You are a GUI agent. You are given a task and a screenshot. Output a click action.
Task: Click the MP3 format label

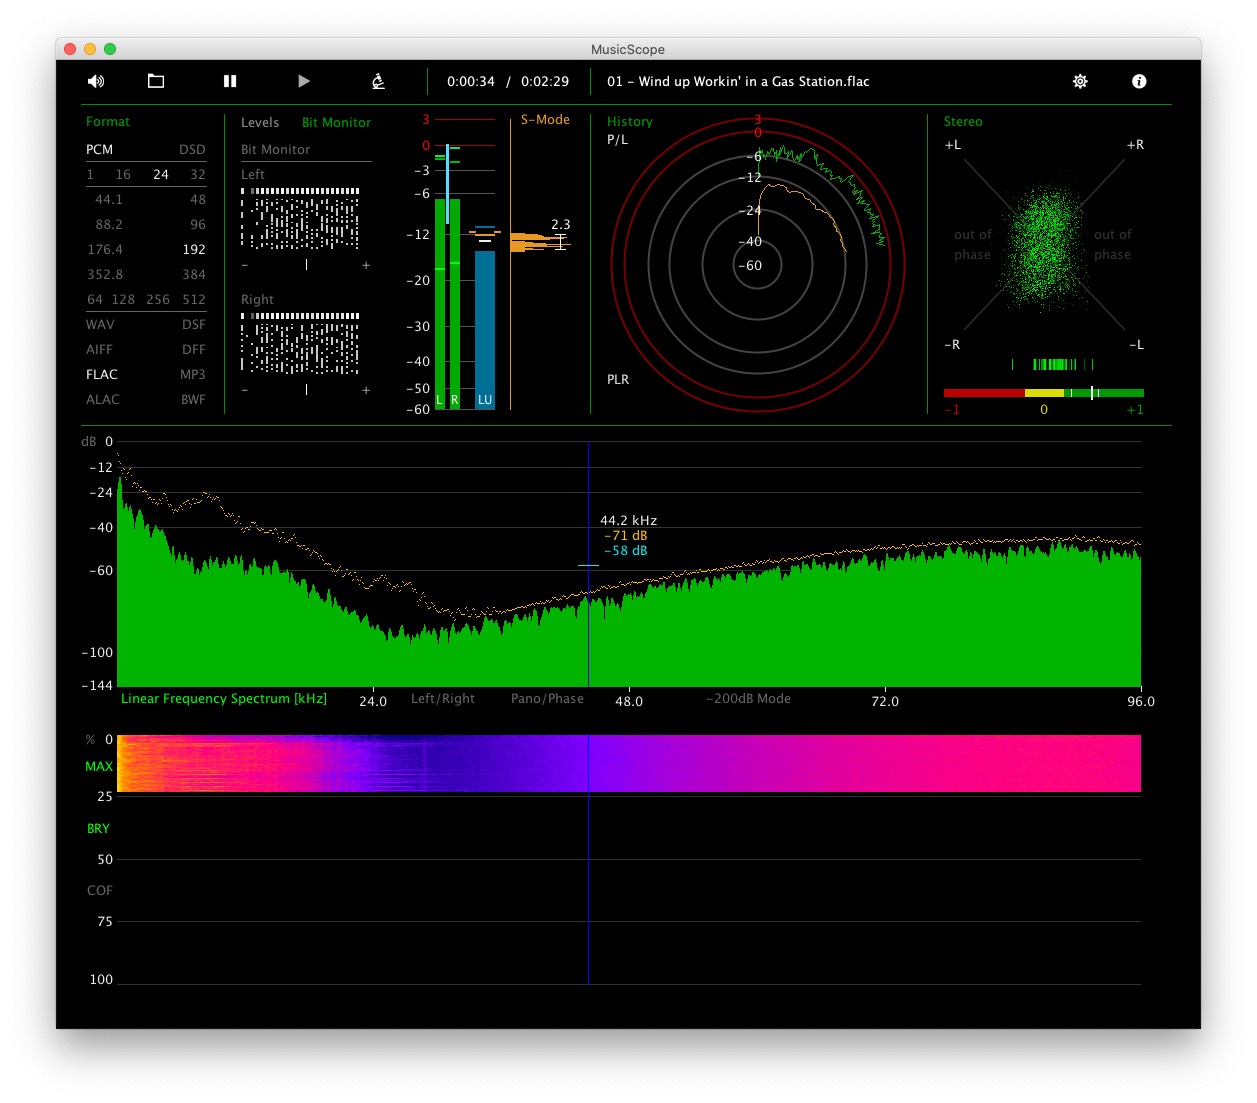click(193, 374)
